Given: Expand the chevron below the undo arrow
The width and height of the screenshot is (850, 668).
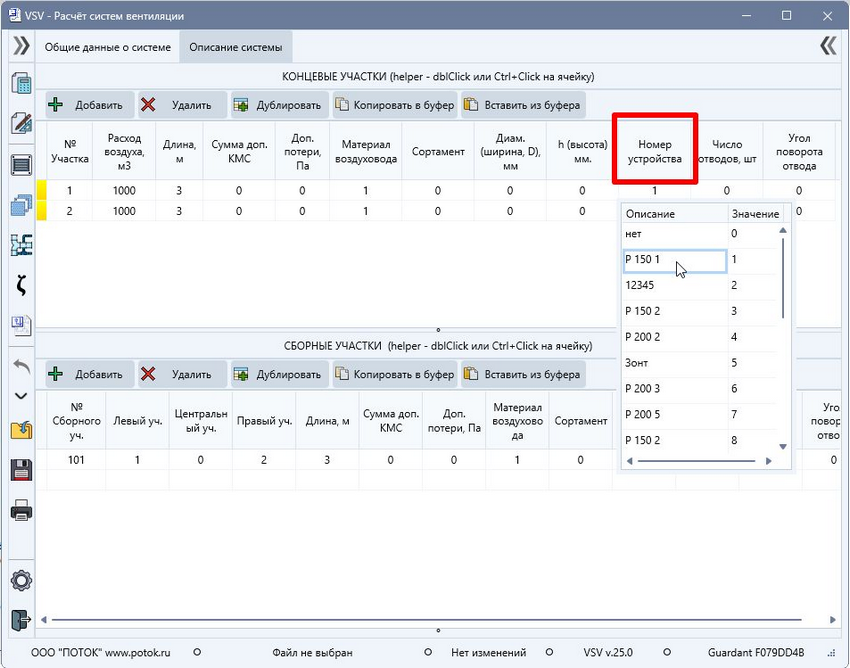Looking at the screenshot, I should (21, 396).
